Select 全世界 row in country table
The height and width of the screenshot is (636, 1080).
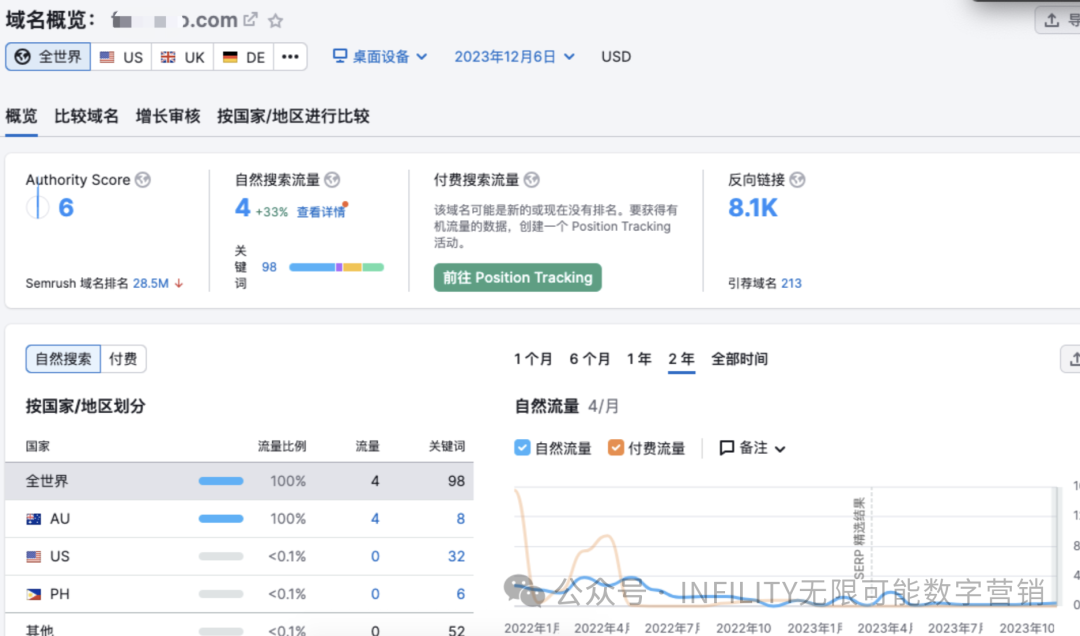click(x=239, y=481)
